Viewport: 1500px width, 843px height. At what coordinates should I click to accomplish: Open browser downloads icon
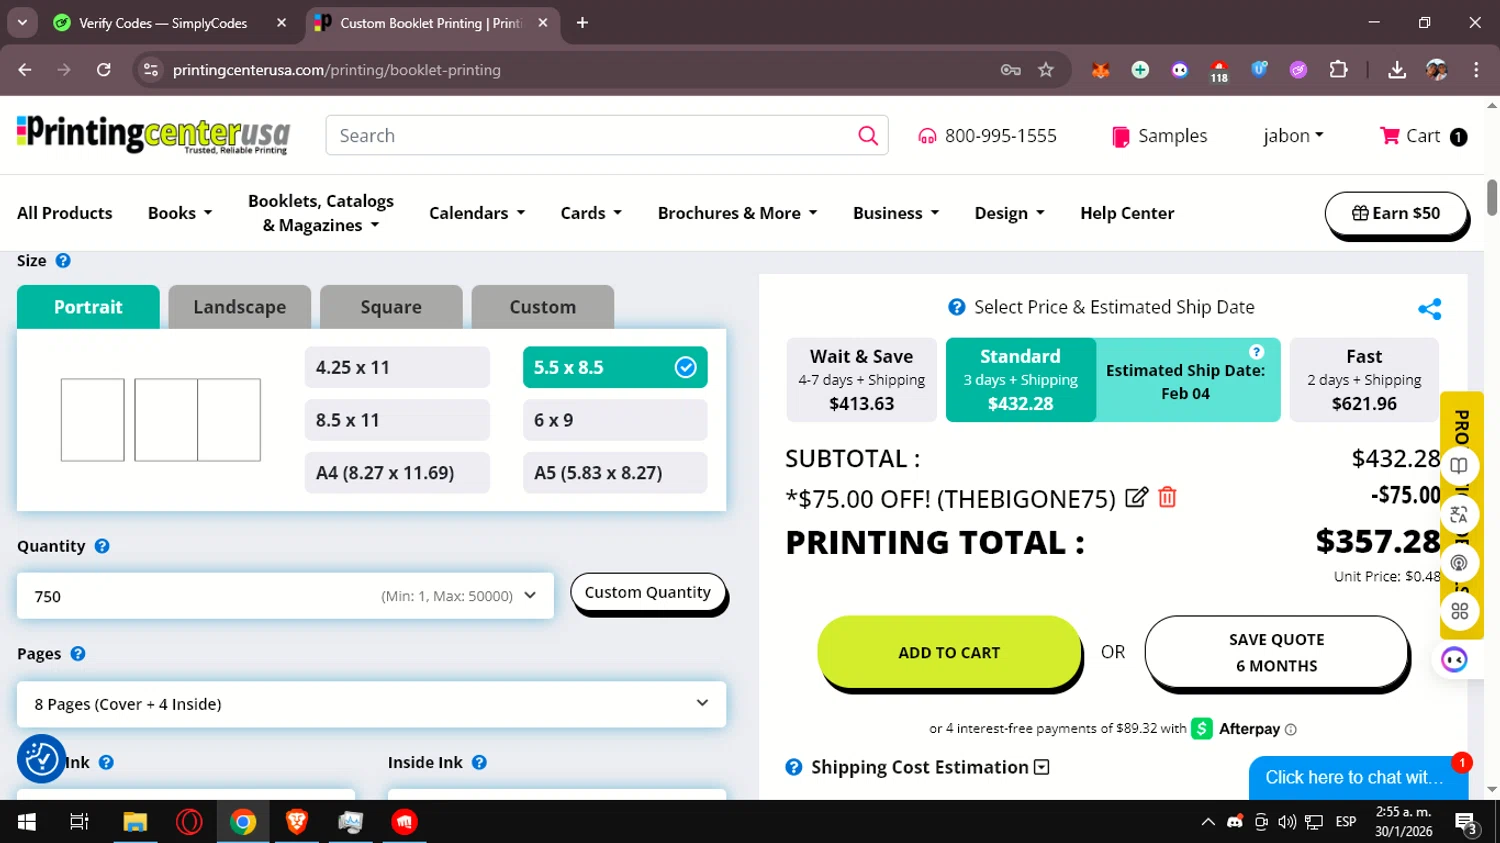(1397, 70)
